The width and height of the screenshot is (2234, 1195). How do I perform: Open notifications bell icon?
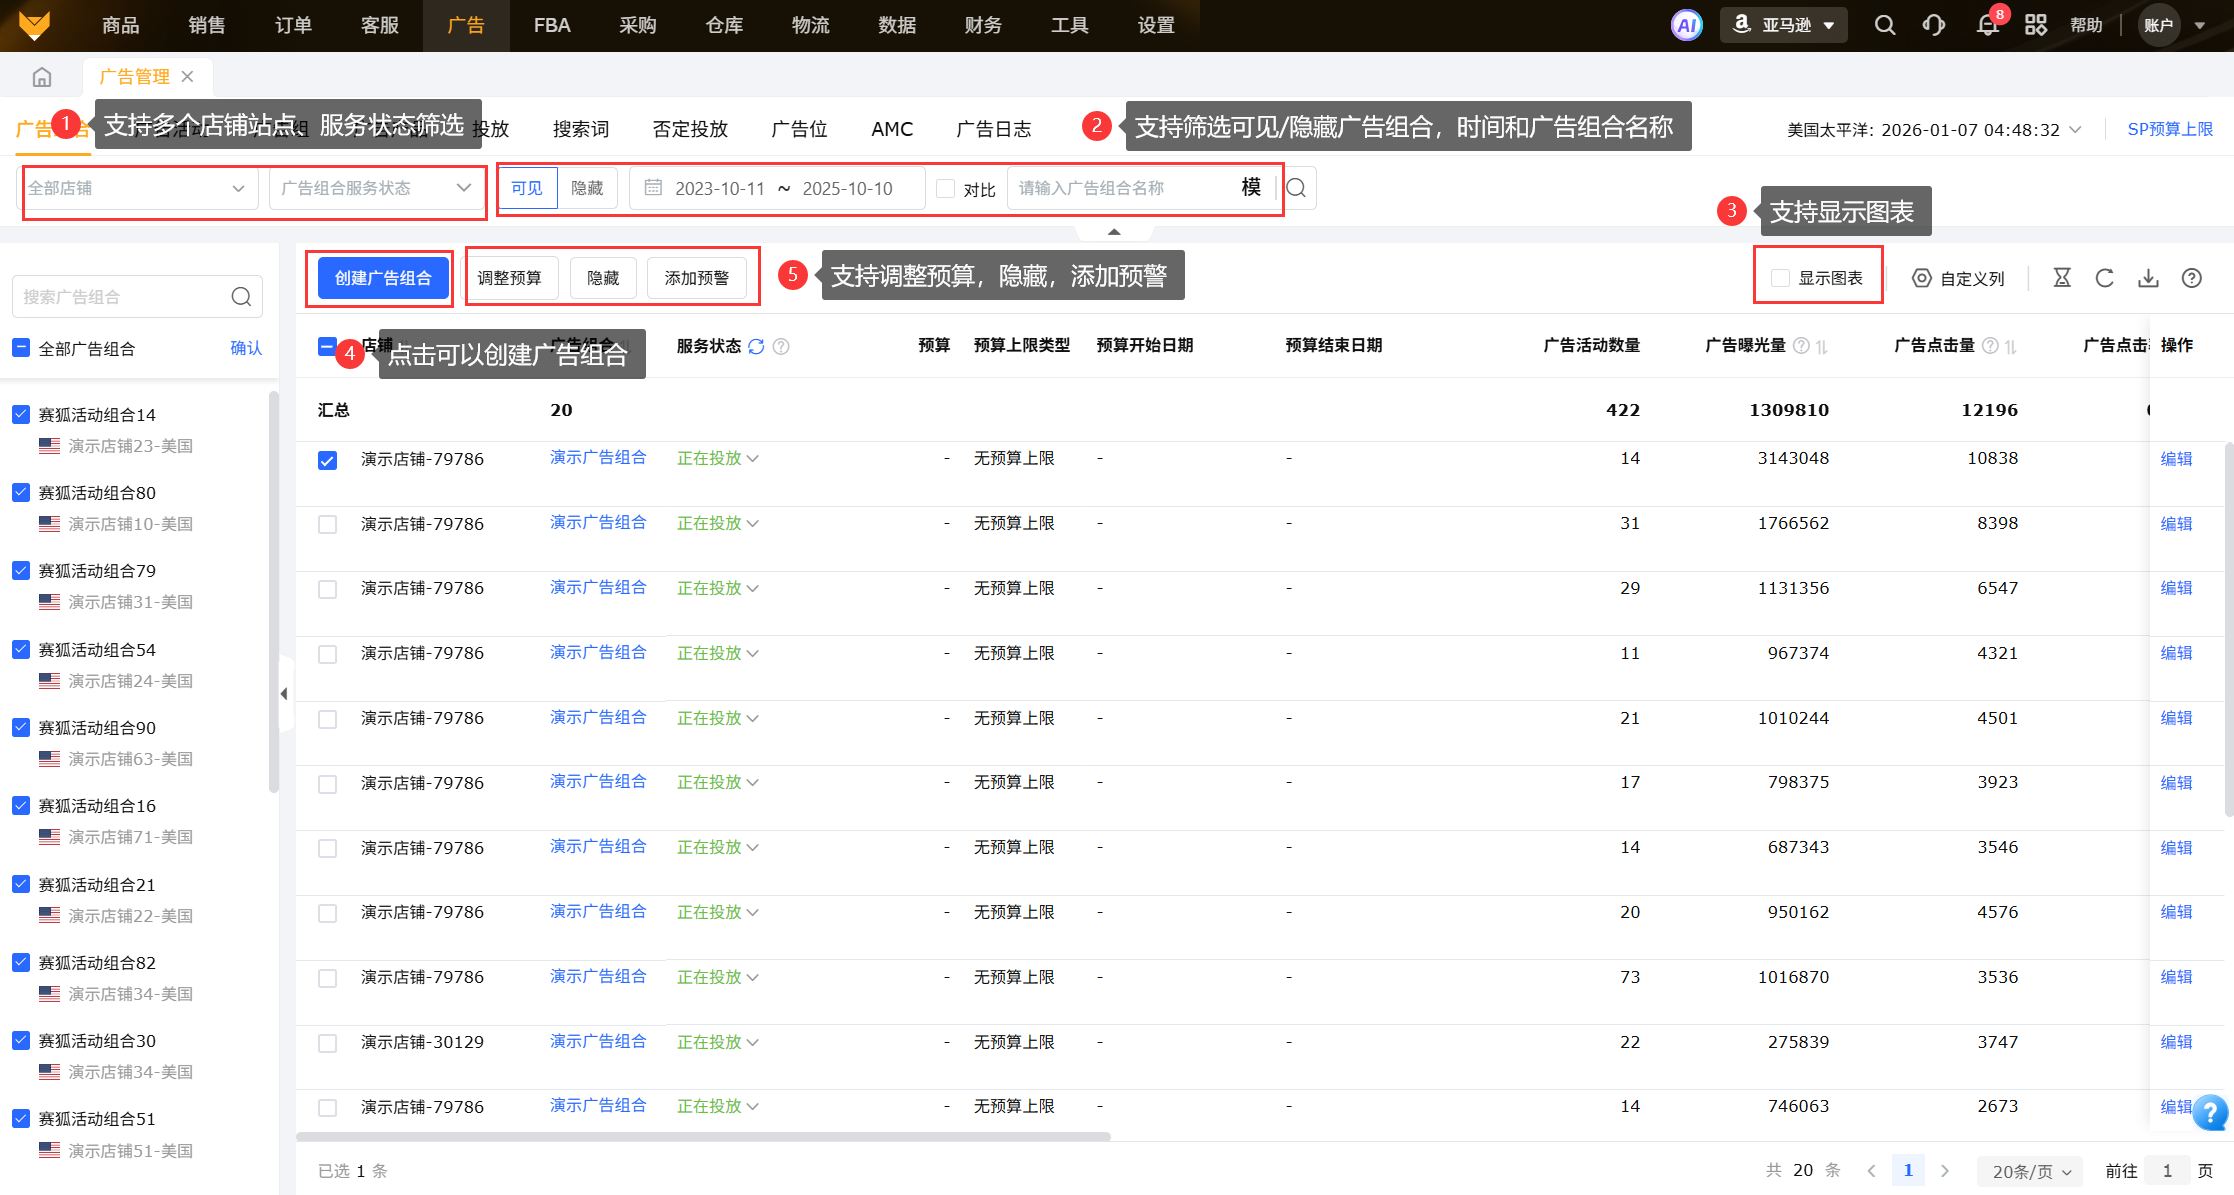(x=1987, y=25)
